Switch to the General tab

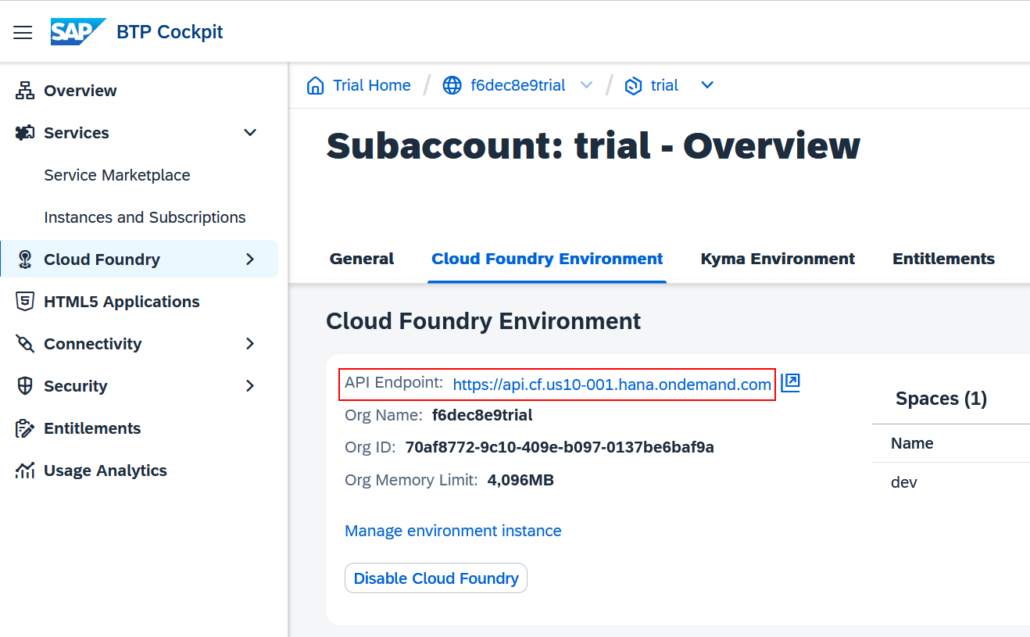coord(361,259)
